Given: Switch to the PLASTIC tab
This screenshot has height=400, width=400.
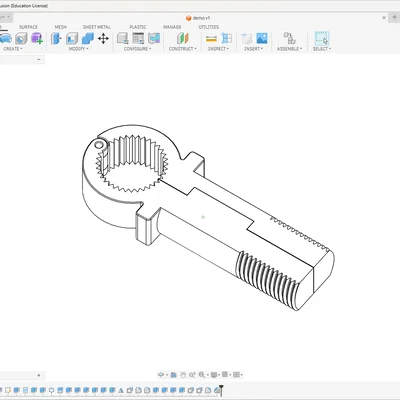Looking at the screenshot, I should pos(138,27).
